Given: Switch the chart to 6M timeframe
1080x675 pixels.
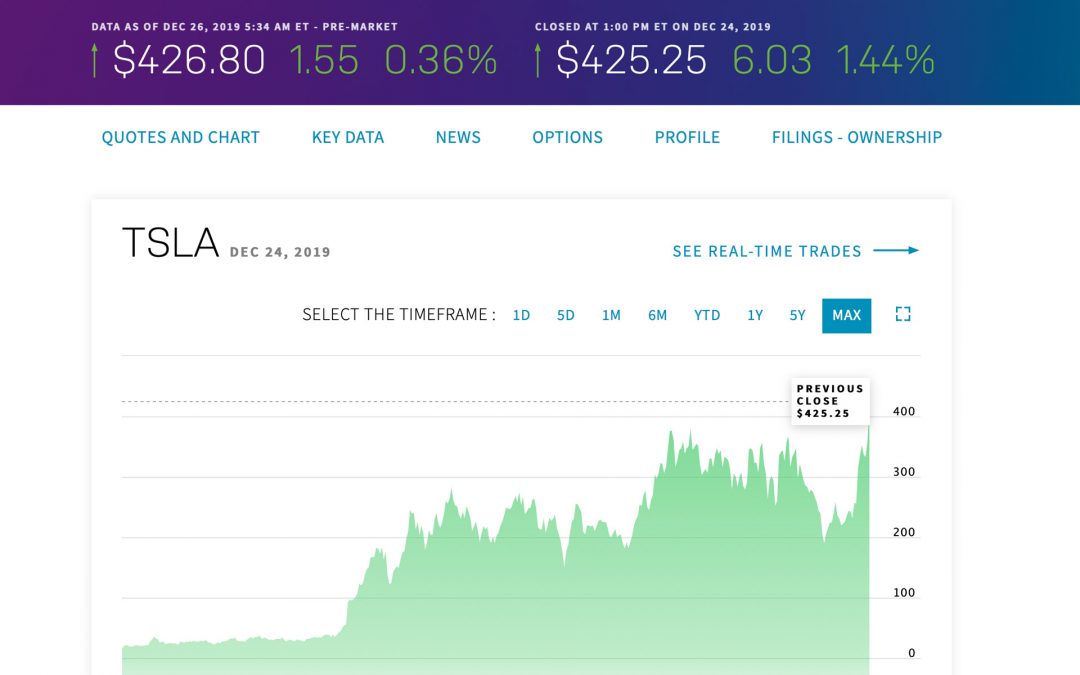Looking at the screenshot, I should point(657,315).
